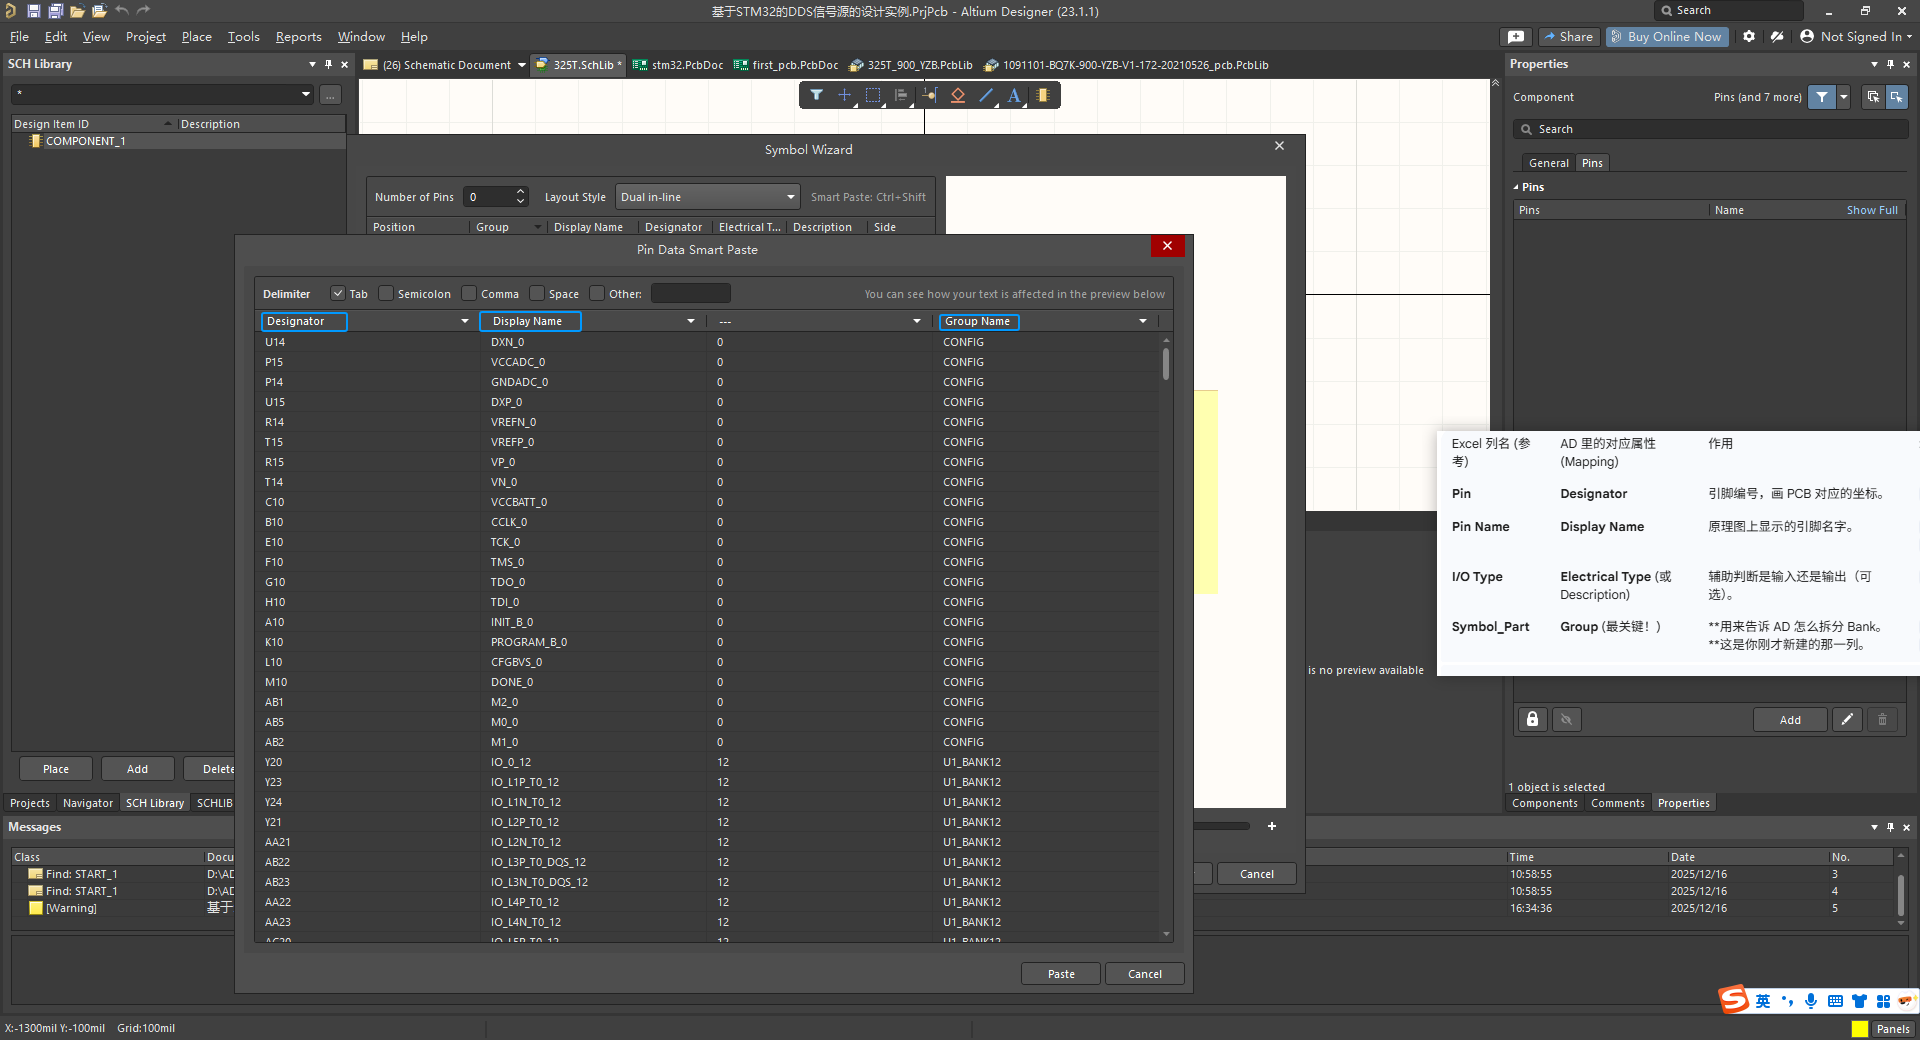Click the Sogou microphone voice input icon
1920x1040 pixels.
[1811, 1001]
